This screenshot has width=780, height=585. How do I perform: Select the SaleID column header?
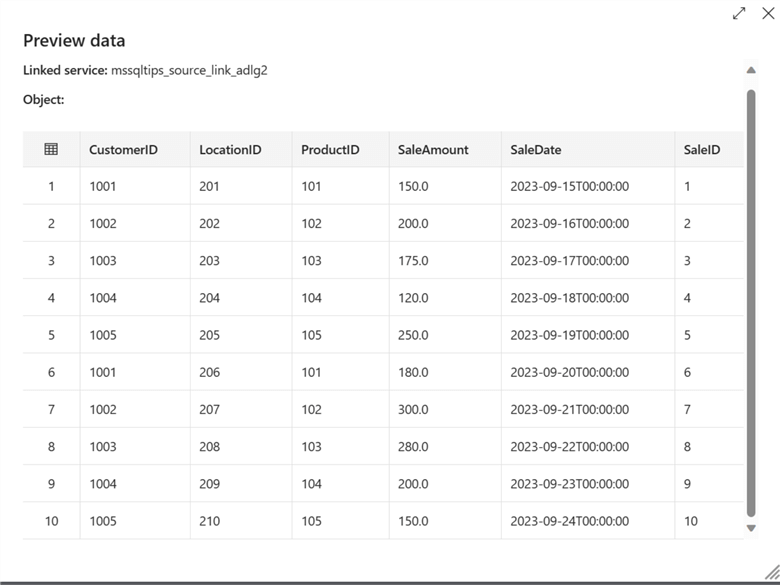pyautogui.click(x=701, y=150)
